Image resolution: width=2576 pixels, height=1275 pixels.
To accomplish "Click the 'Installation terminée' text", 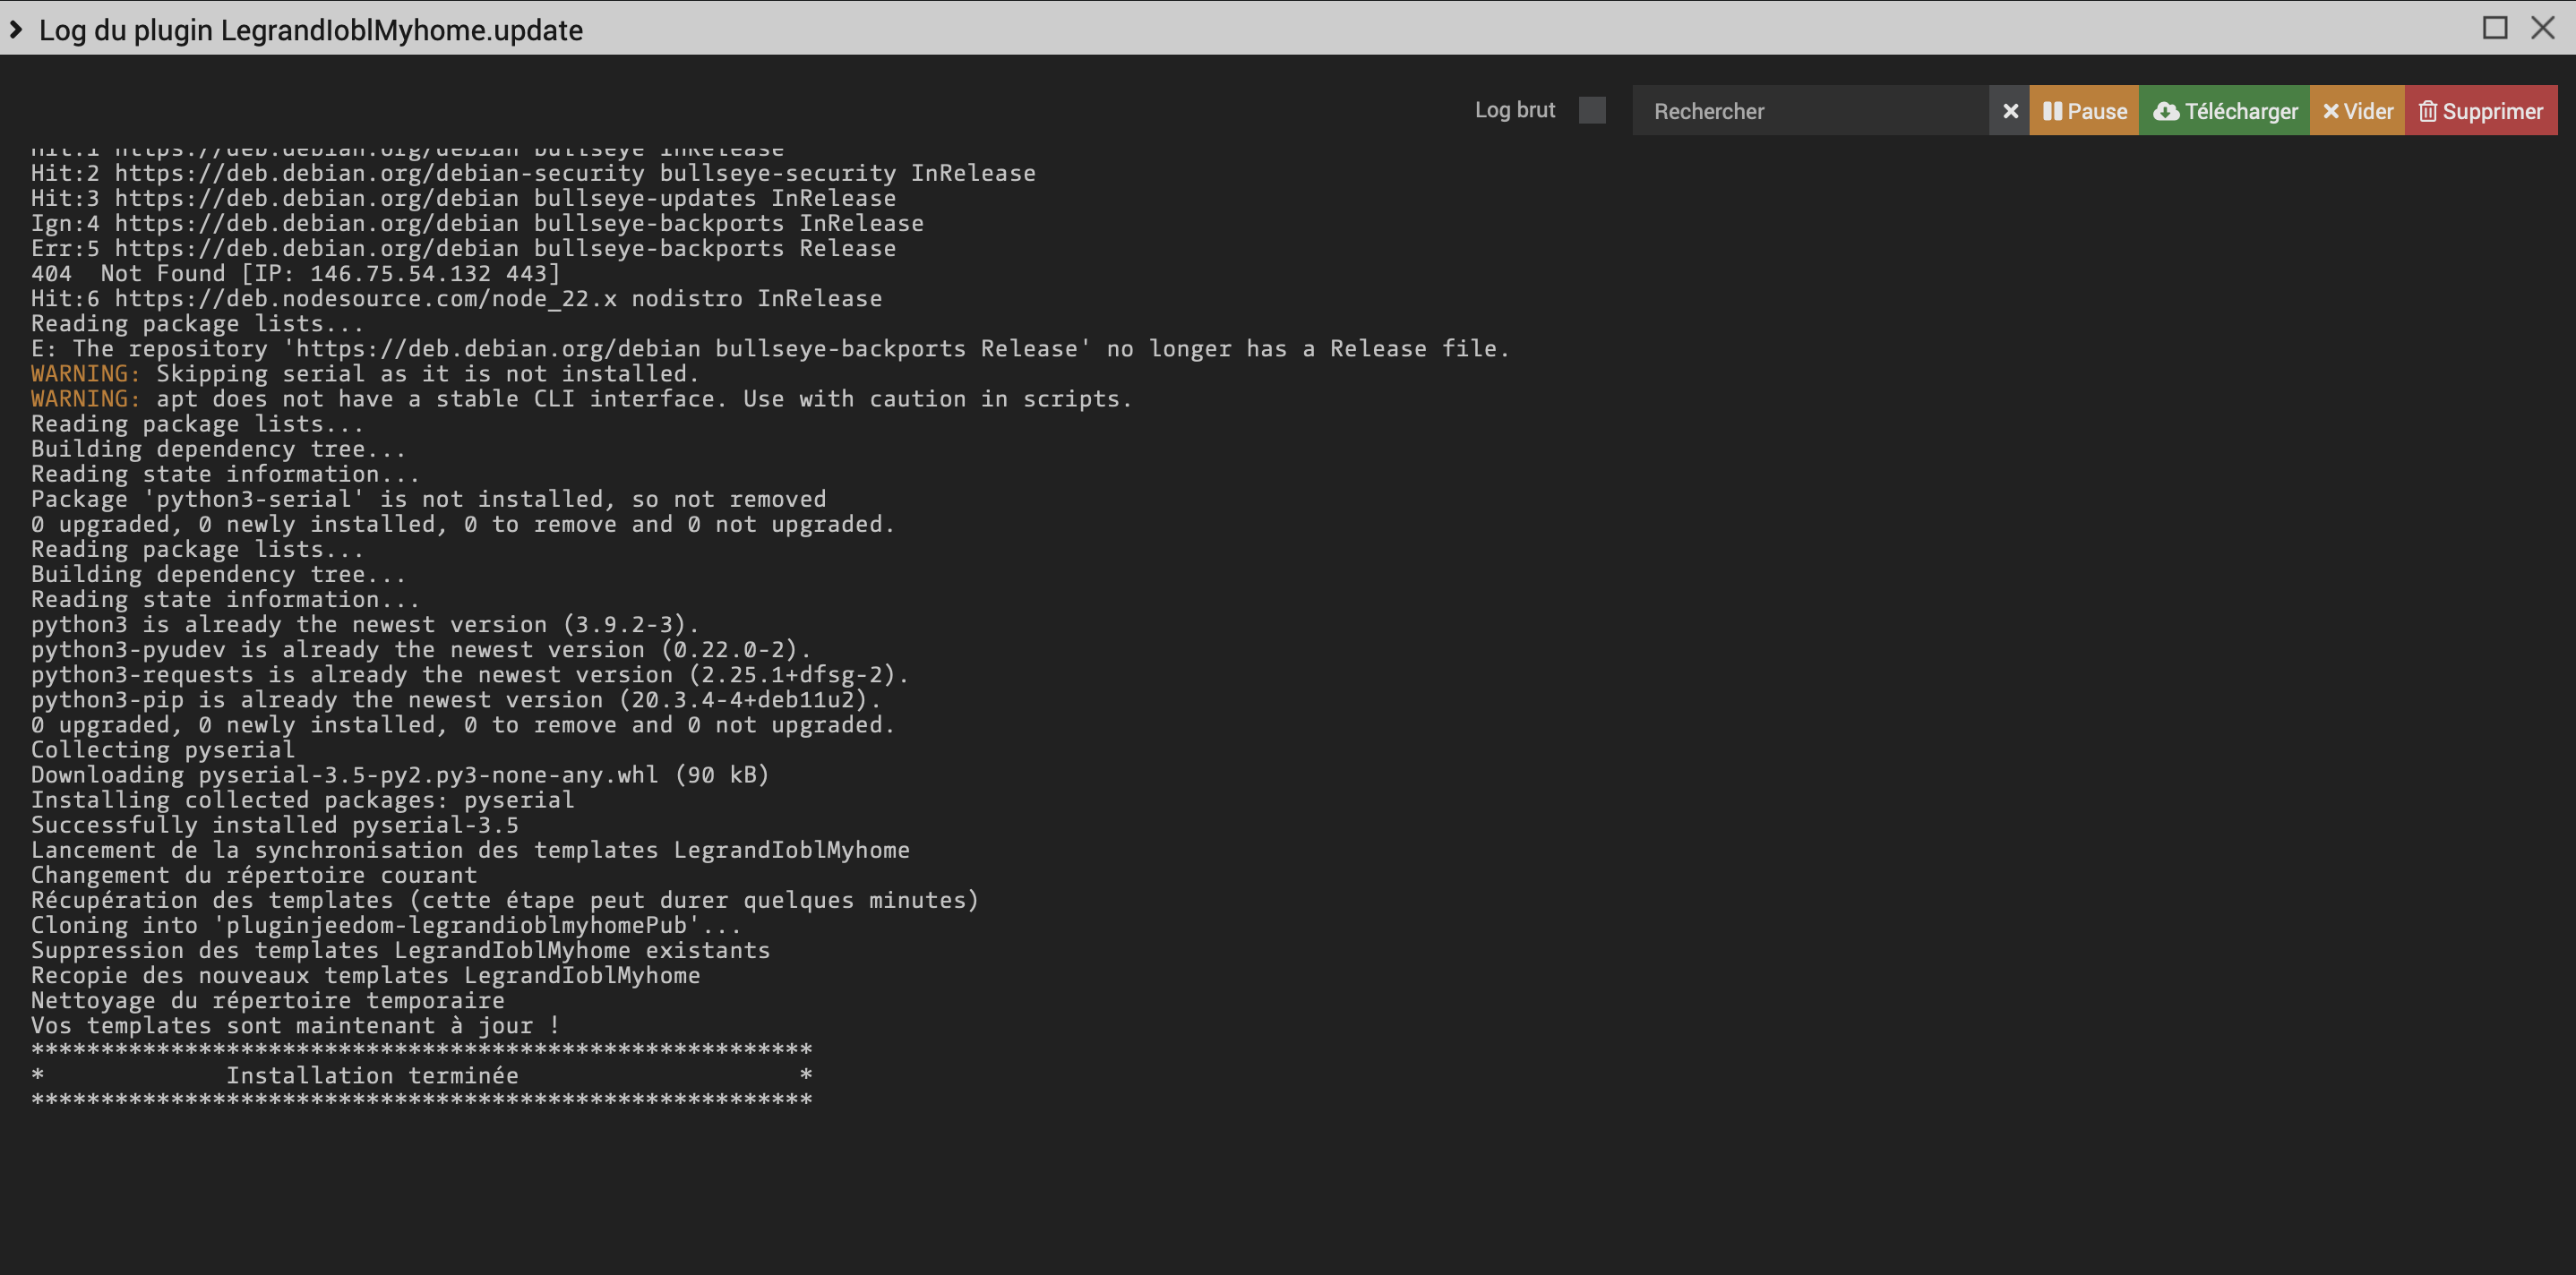I will [372, 1075].
